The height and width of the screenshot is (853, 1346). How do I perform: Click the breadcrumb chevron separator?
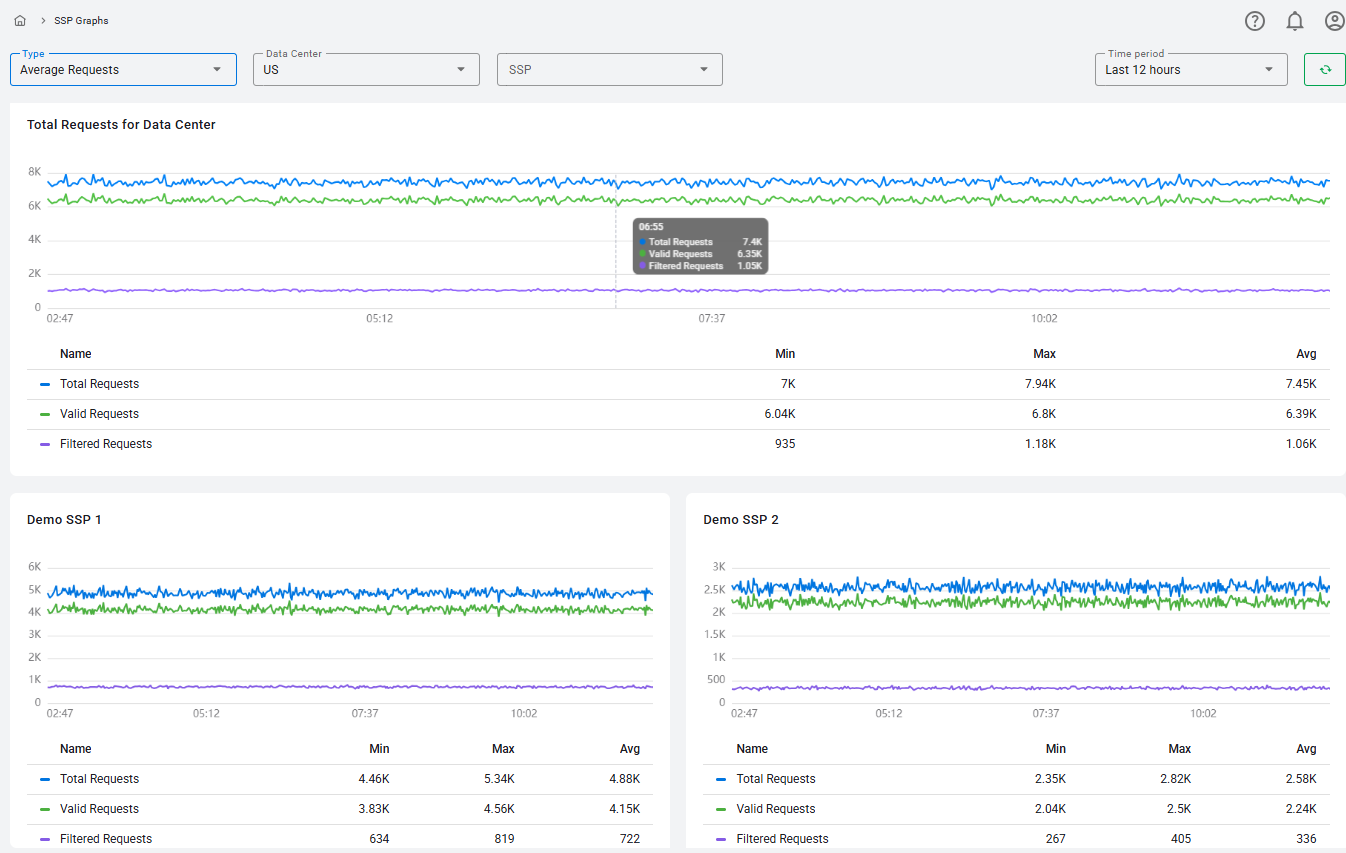[43, 21]
